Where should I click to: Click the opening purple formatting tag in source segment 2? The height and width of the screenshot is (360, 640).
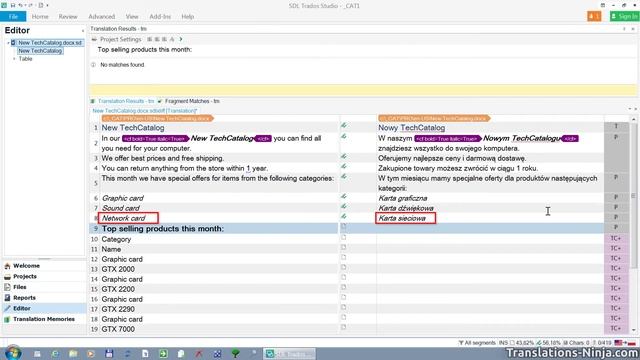(156, 139)
